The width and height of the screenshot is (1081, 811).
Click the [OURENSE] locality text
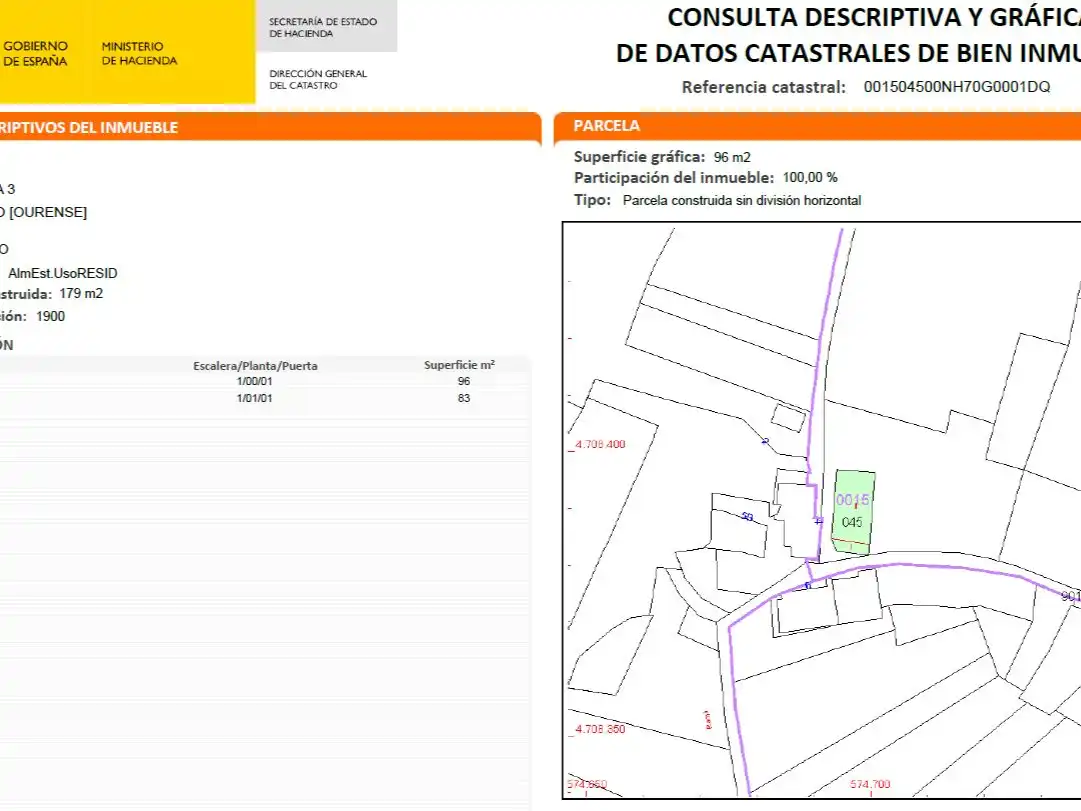48,212
